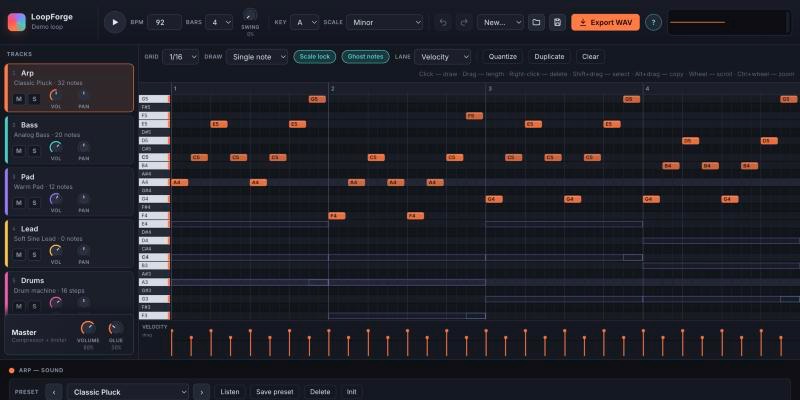This screenshot has width=800, height=400.
Task: Adjust Lead track volume knob
Action: (x=56, y=251)
